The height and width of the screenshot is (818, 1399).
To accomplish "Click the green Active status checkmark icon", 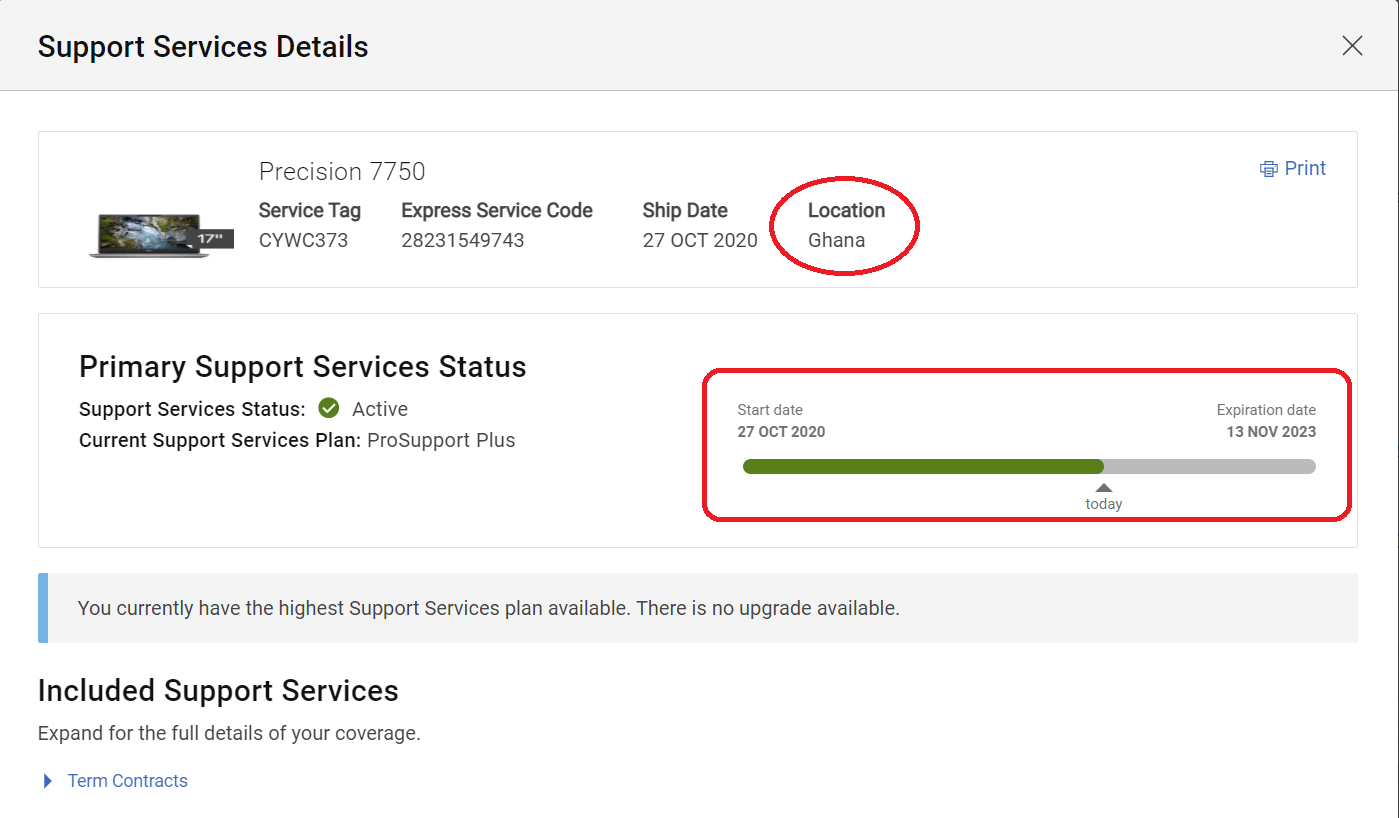I will (329, 408).
